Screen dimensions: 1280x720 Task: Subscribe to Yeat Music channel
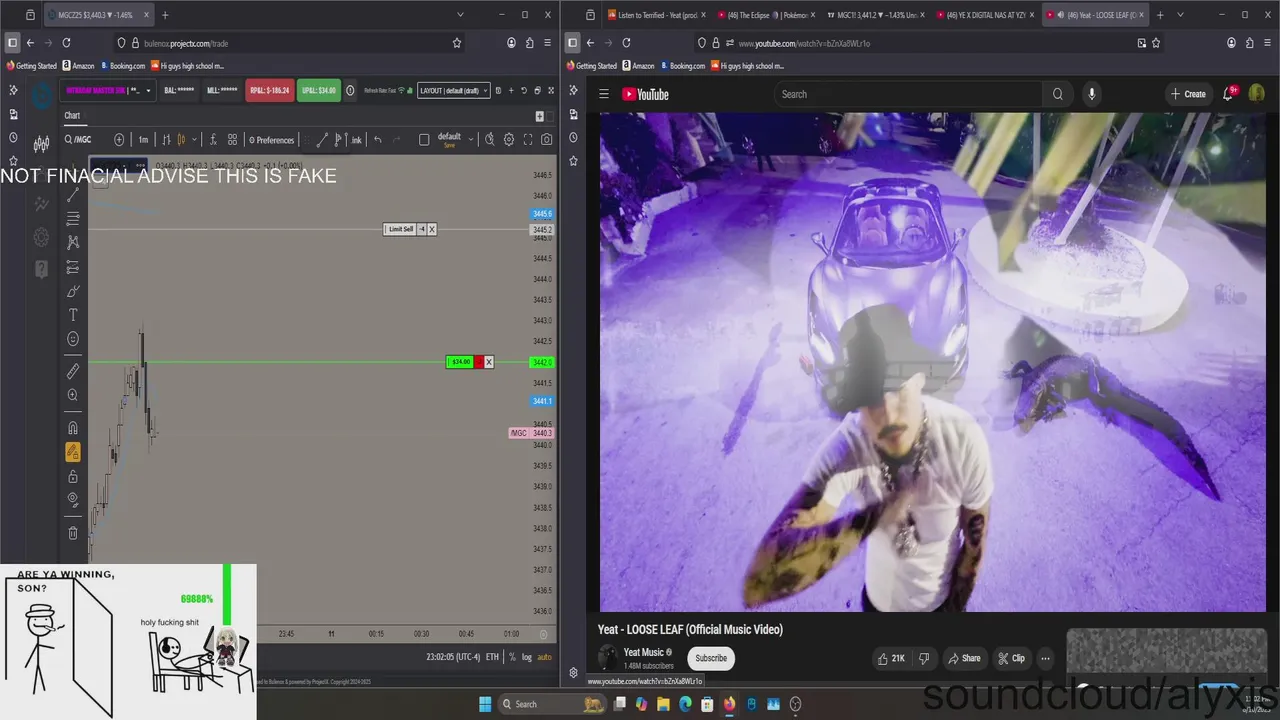coord(711,658)
